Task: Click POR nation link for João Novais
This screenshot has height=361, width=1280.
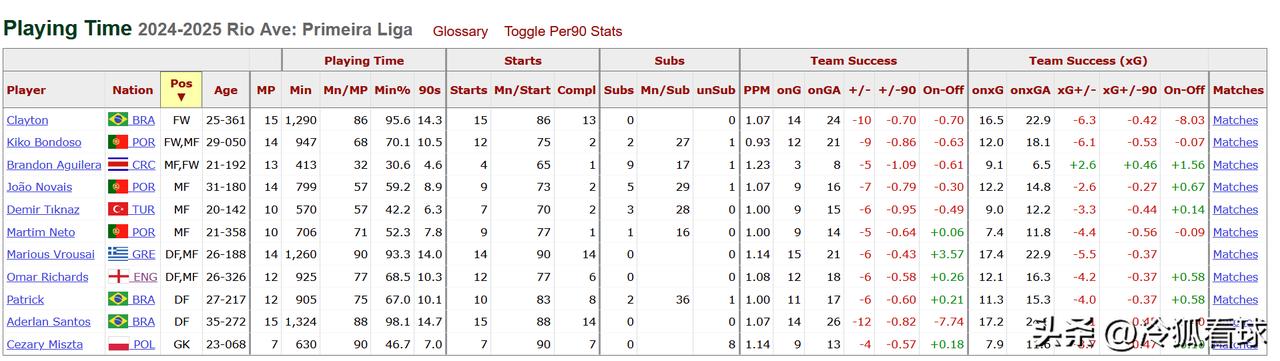Action: click(x=143, y=187)
